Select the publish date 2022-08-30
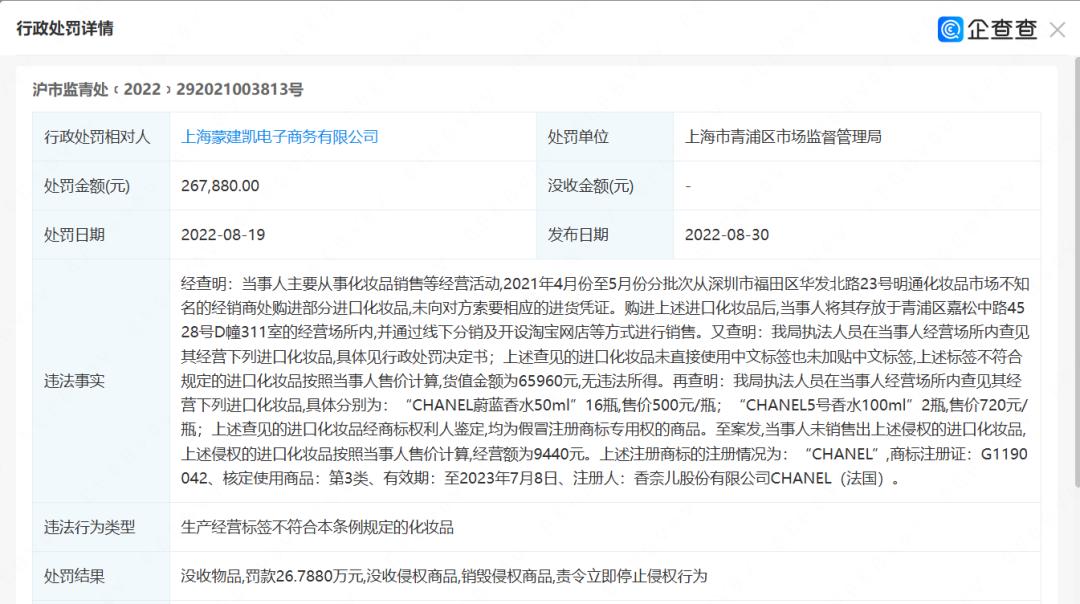1080x604 pixels. click(x=727, y=235)
